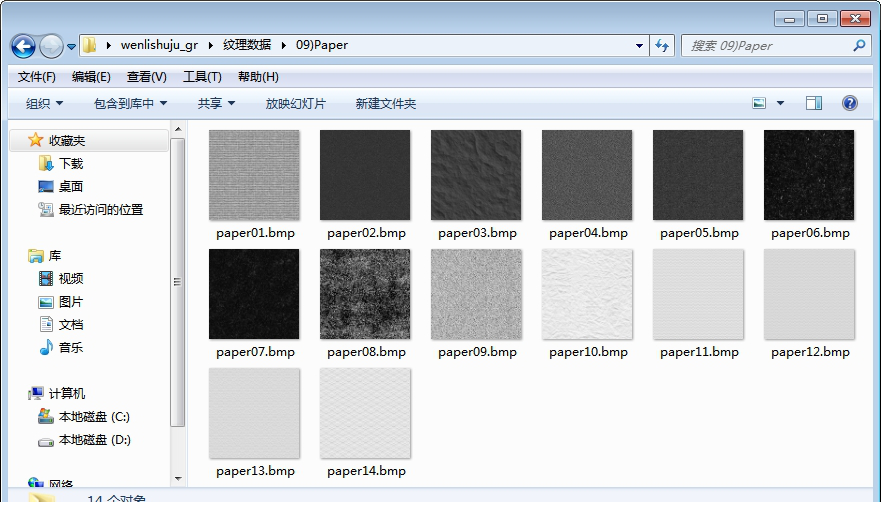Open the 音乐 library
The width and height of the screenshot is (881, 522).
coord(71,348)
